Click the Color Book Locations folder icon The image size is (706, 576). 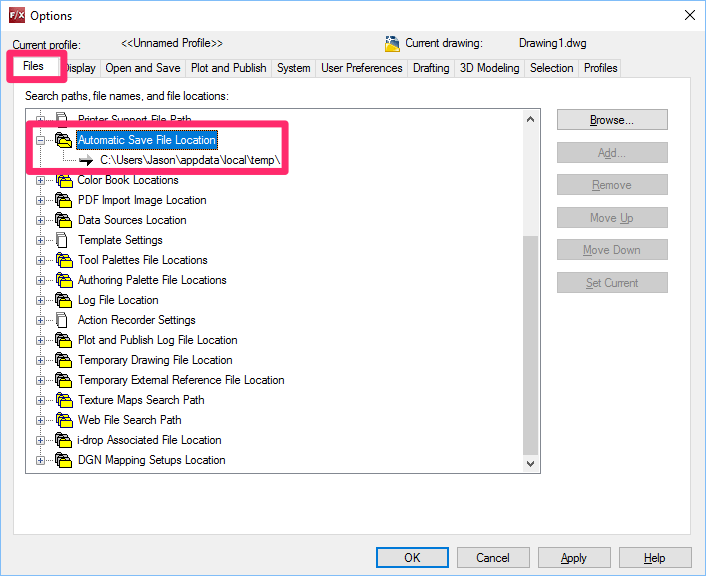pos(63,180)
